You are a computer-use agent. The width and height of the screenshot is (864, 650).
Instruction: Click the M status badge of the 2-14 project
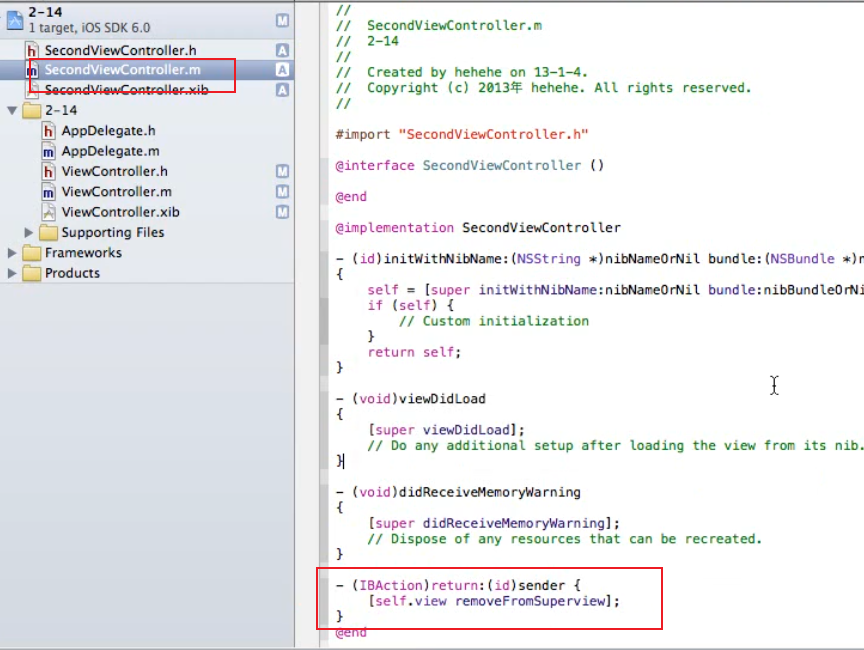point(282,20)
